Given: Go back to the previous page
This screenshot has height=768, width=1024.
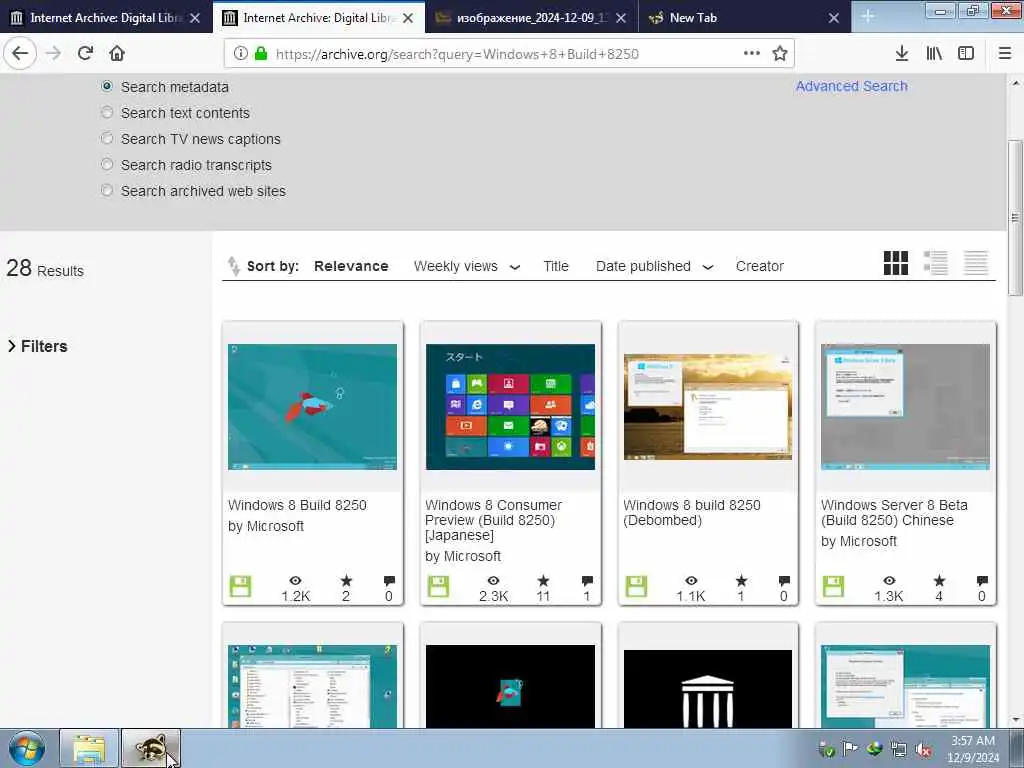Looking at the screenshot, I should click(20, 54).
